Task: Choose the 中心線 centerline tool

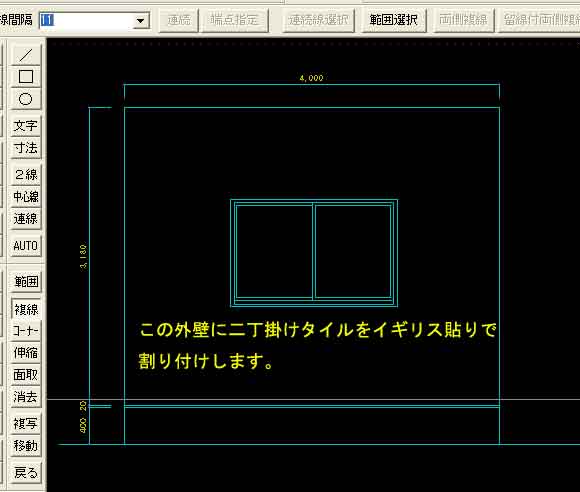Action: (x=26, y=196)
